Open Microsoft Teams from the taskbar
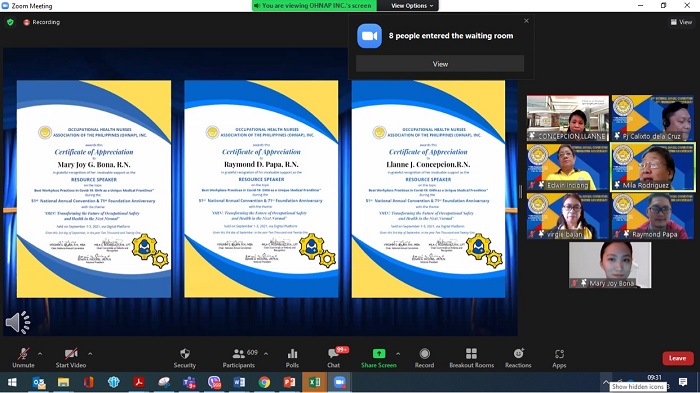Viewport: 700px width, 393px height. [x=189, y=382]
